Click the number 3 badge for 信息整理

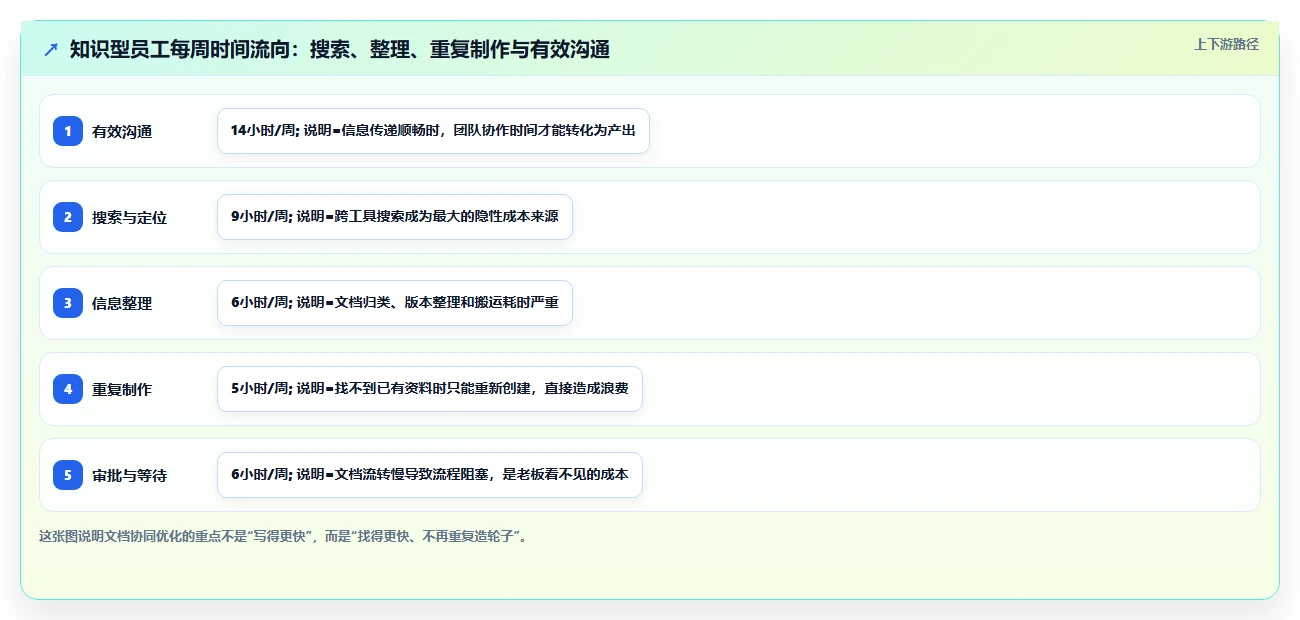[68, 303]
